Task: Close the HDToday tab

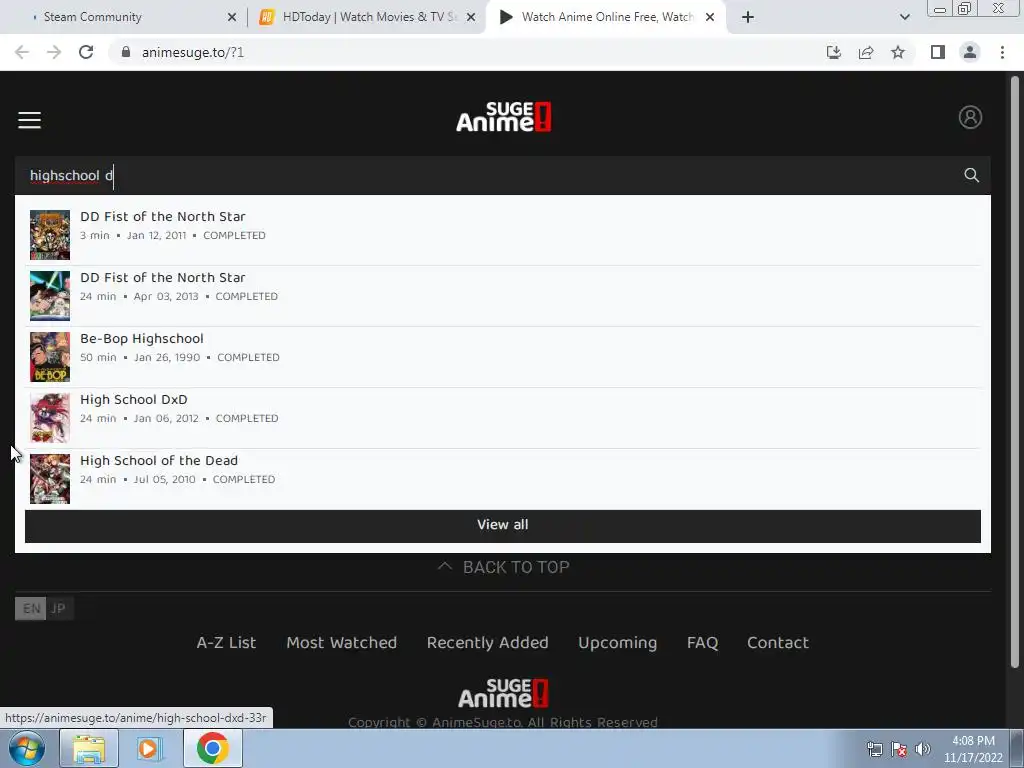Action: pyautogui.click(x=471, y=18)
